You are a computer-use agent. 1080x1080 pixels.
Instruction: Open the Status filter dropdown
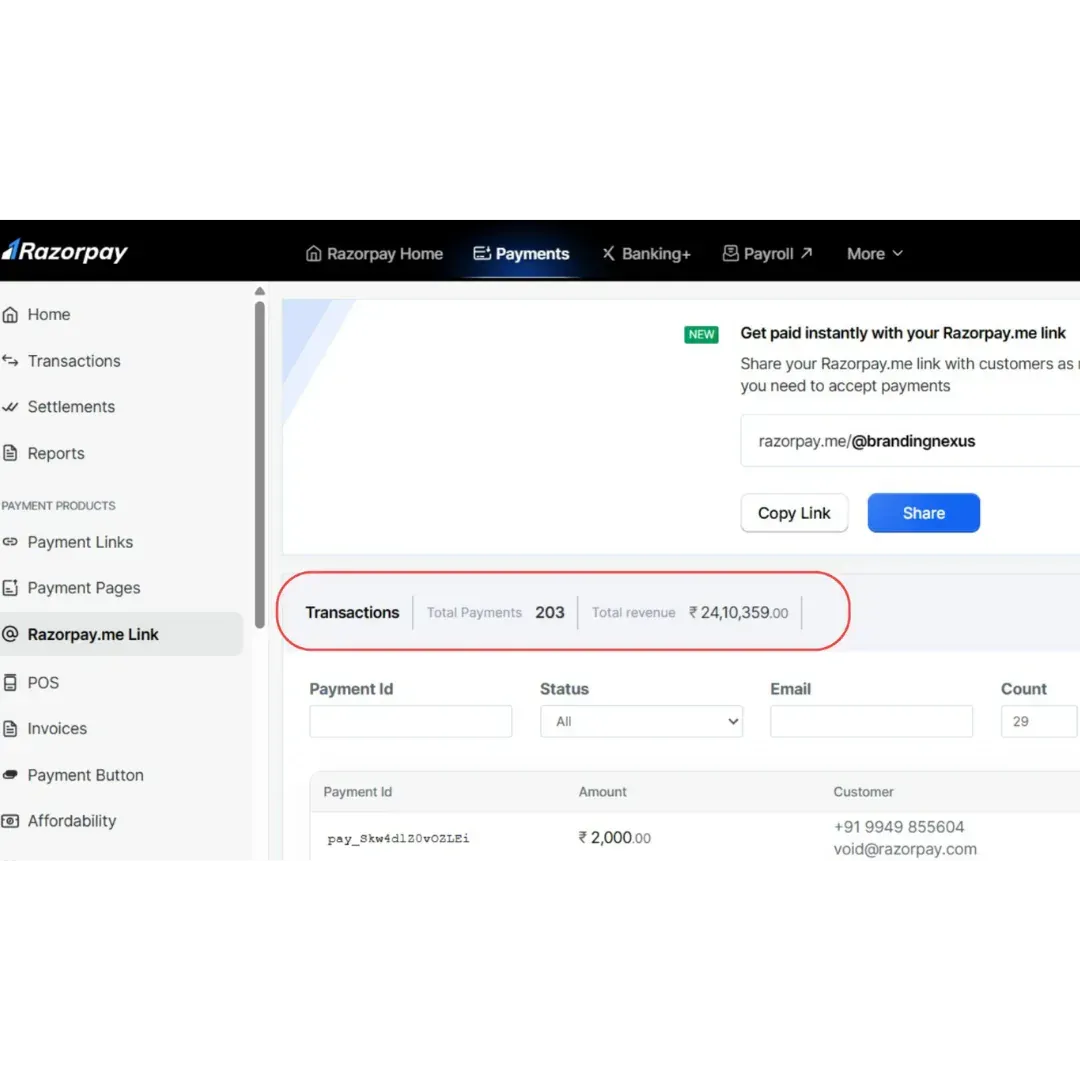click(x=641, y=721)
